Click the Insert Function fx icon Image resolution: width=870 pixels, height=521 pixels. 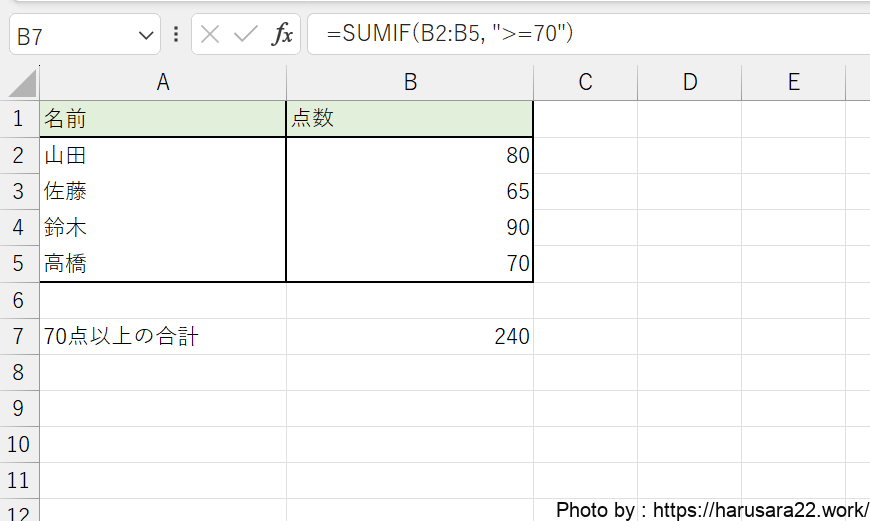coord(283,35)
